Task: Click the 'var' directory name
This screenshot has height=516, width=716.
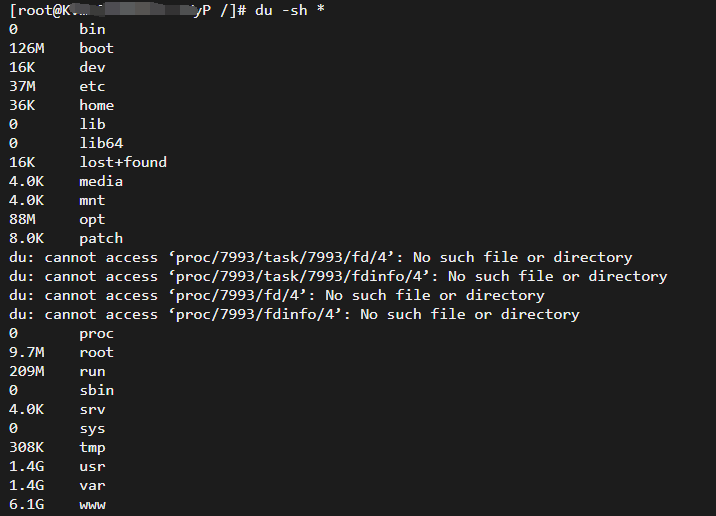Action: click(92, 486)
